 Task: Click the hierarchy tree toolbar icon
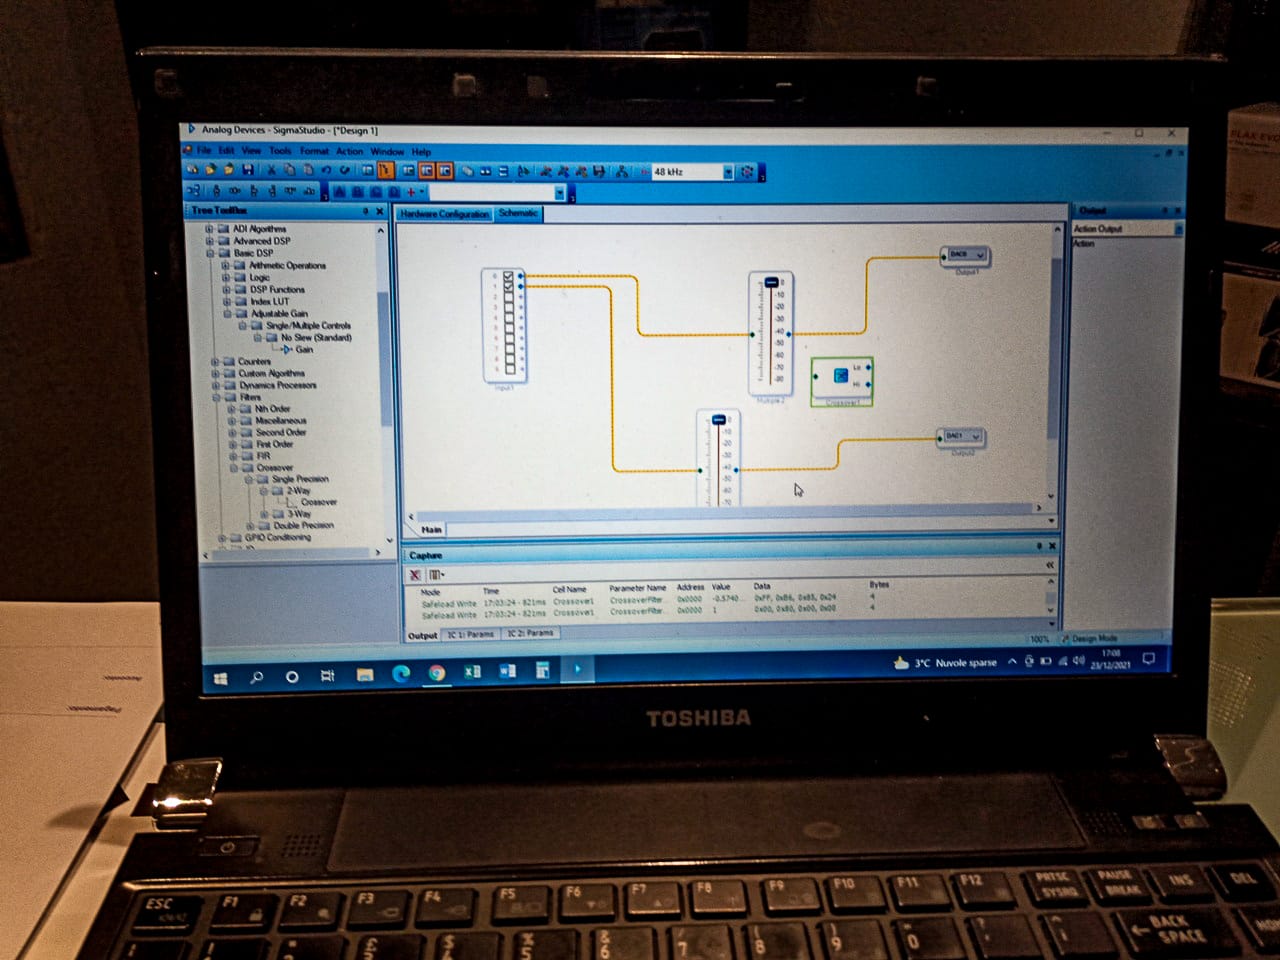coord(622,171)
